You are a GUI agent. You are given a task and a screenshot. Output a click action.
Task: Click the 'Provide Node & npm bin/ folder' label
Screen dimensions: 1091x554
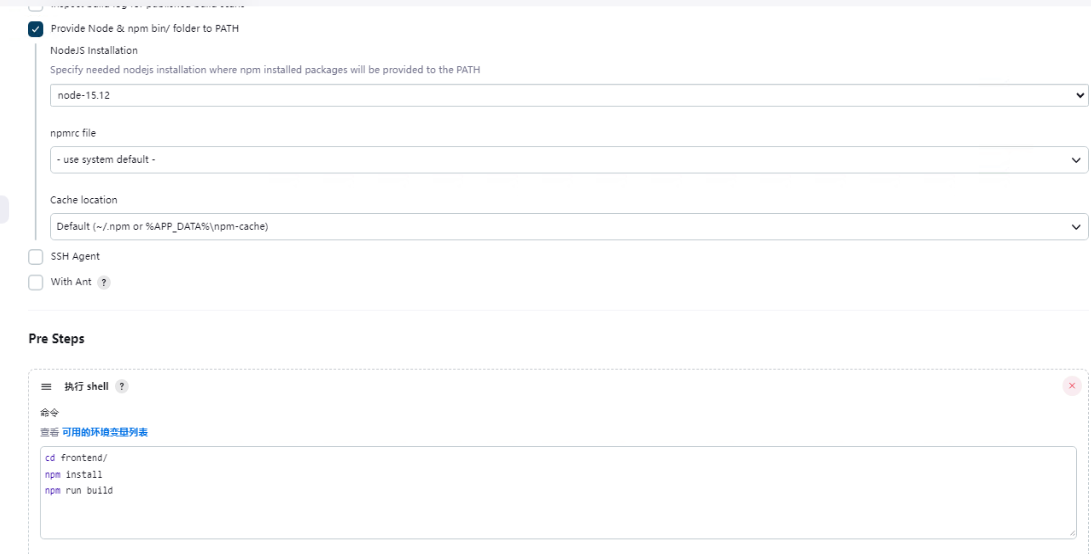click(145, 29)
